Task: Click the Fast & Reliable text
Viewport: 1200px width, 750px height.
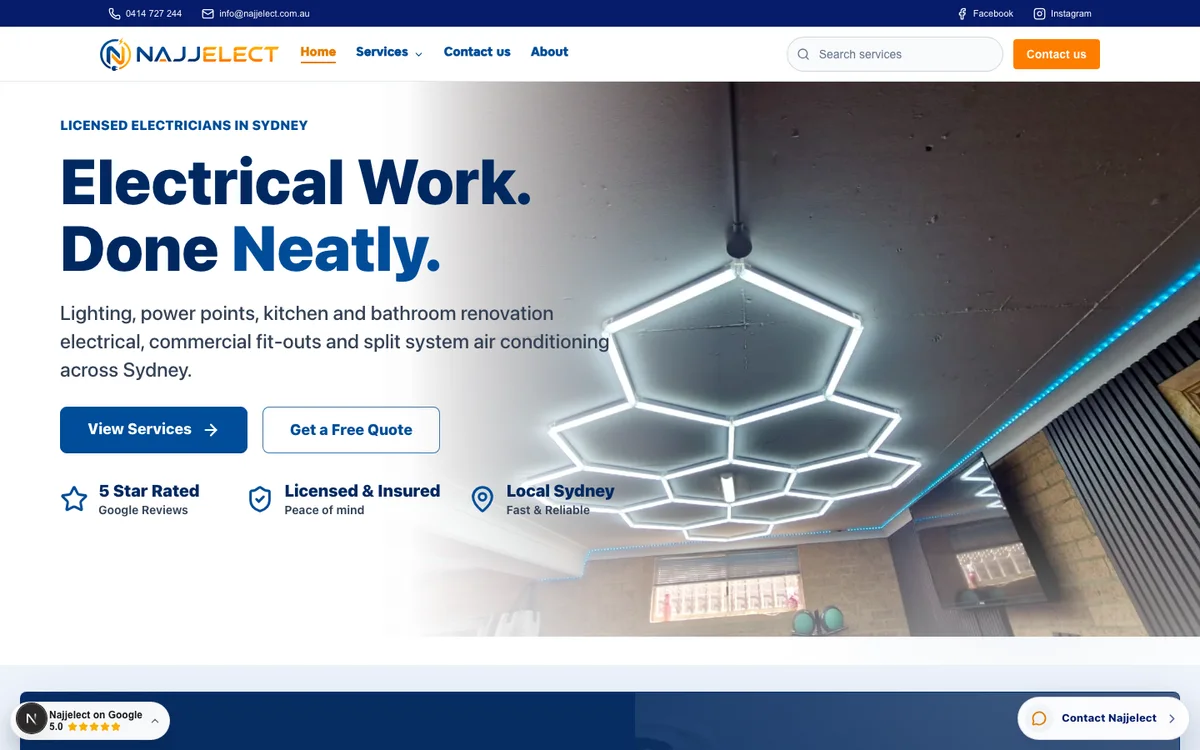Action: [x=548, y=510]
